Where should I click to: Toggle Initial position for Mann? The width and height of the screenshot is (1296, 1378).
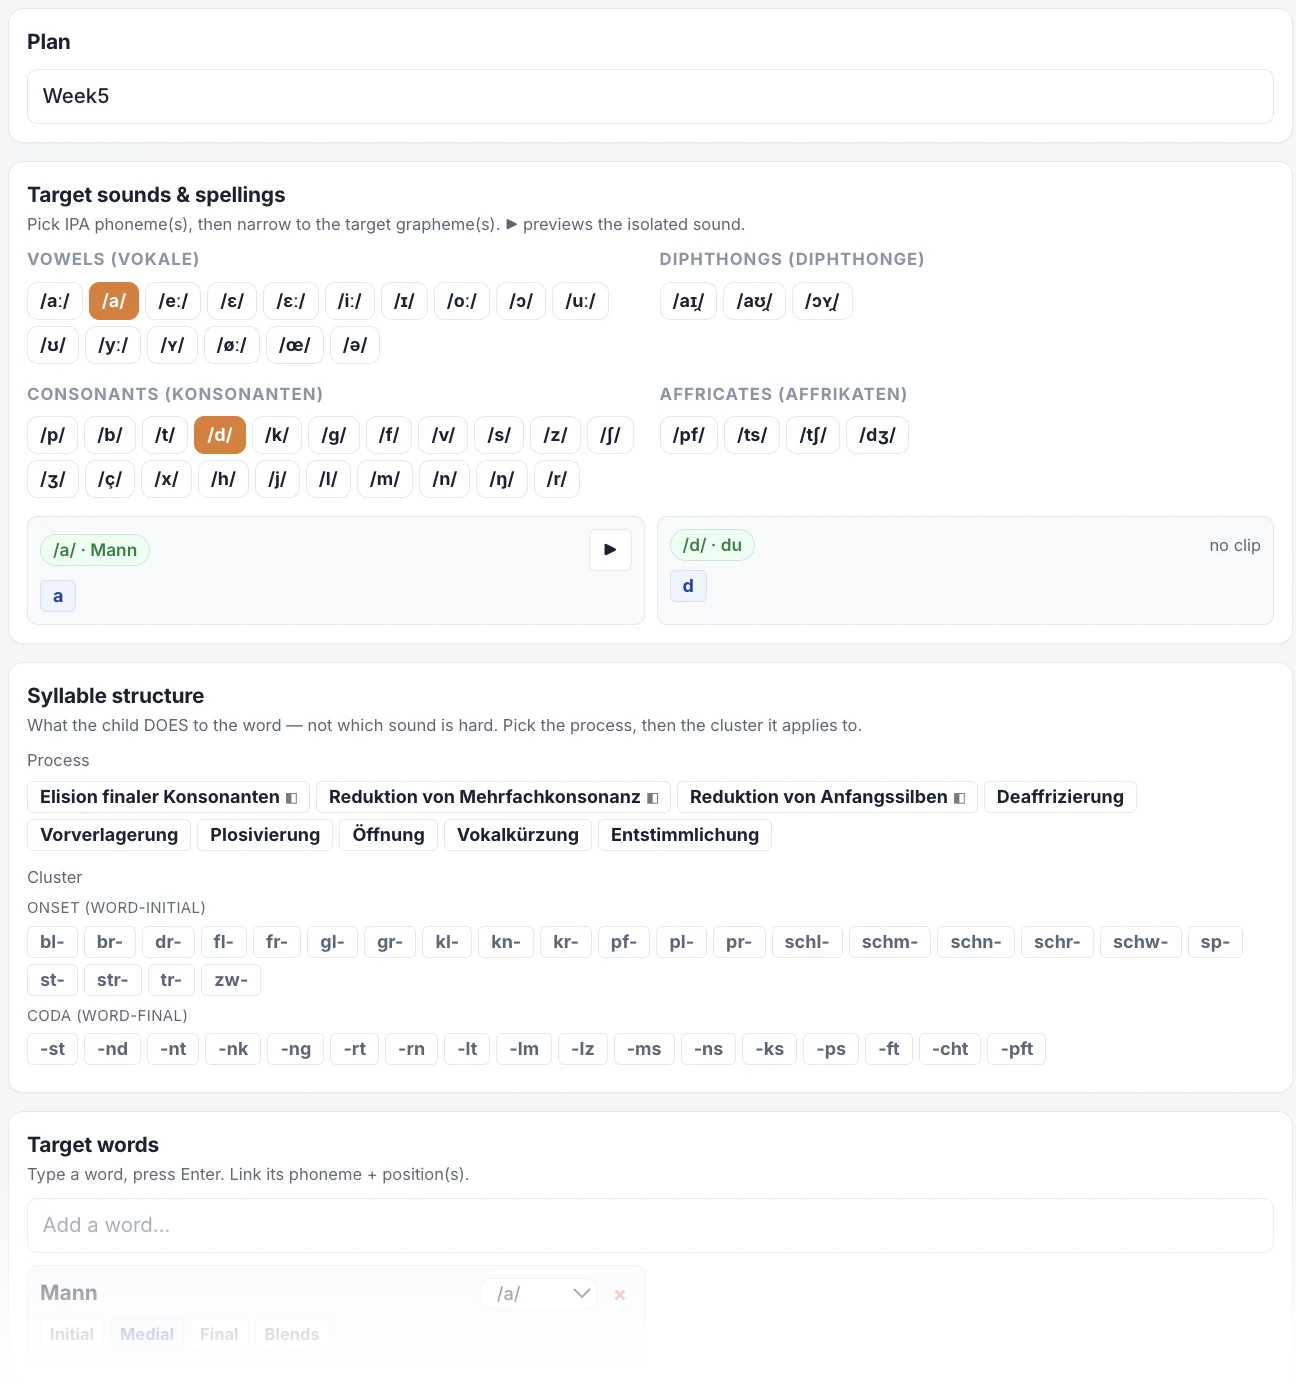pyautogui.click(x=72, y=1334)
